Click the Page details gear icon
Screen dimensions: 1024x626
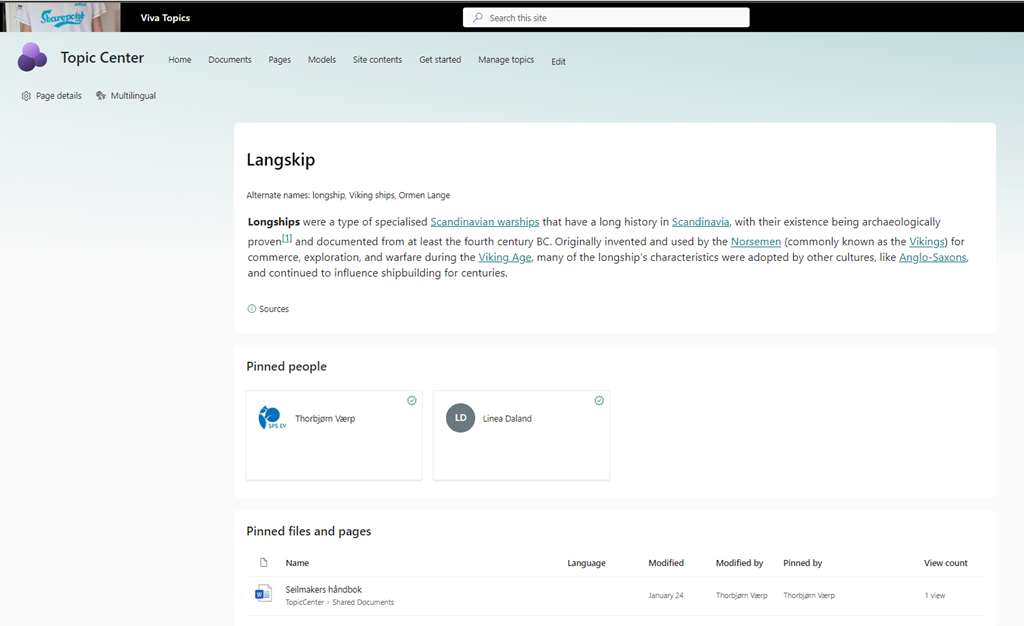tap(26, 96)
